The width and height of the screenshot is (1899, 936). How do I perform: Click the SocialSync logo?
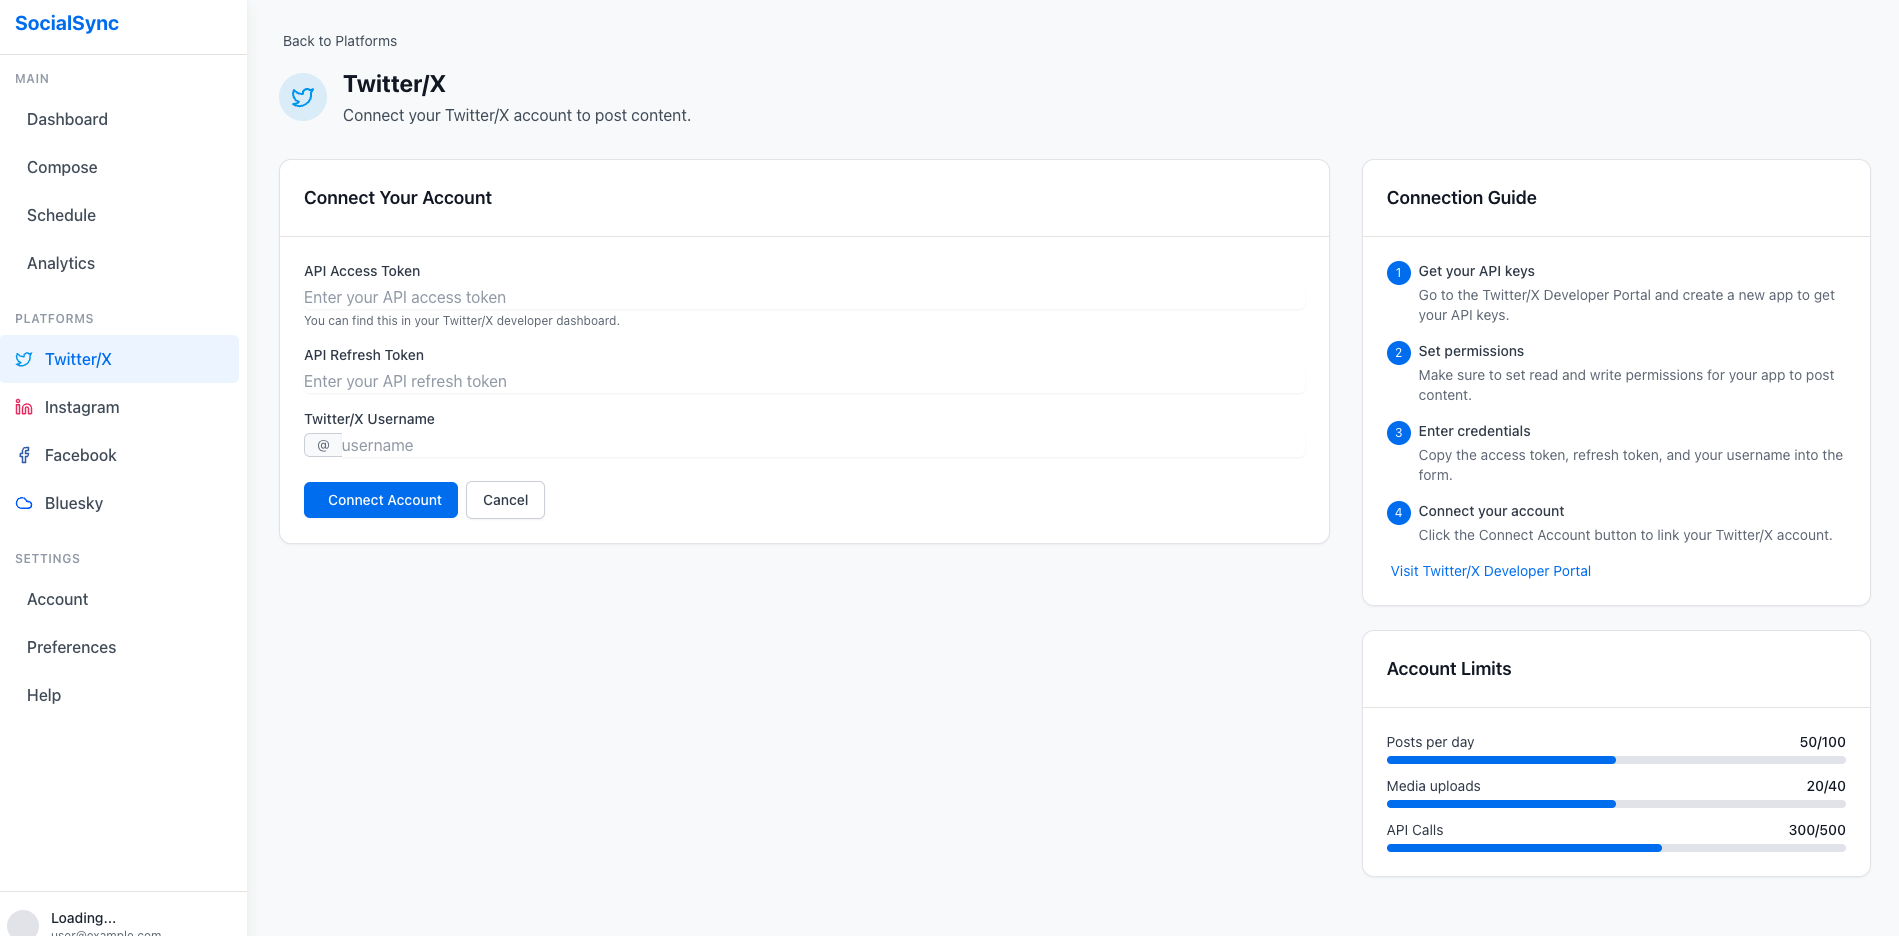66,23
